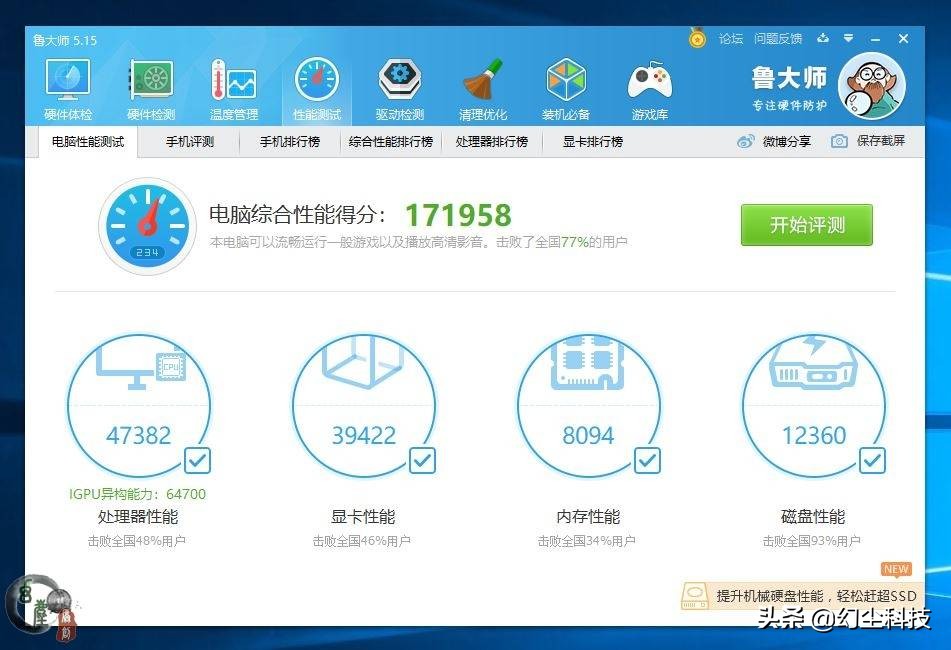The image size is (951, 650).
Task: Toggle the checkmark under 内存性能 score
Action: pos(647,461)
